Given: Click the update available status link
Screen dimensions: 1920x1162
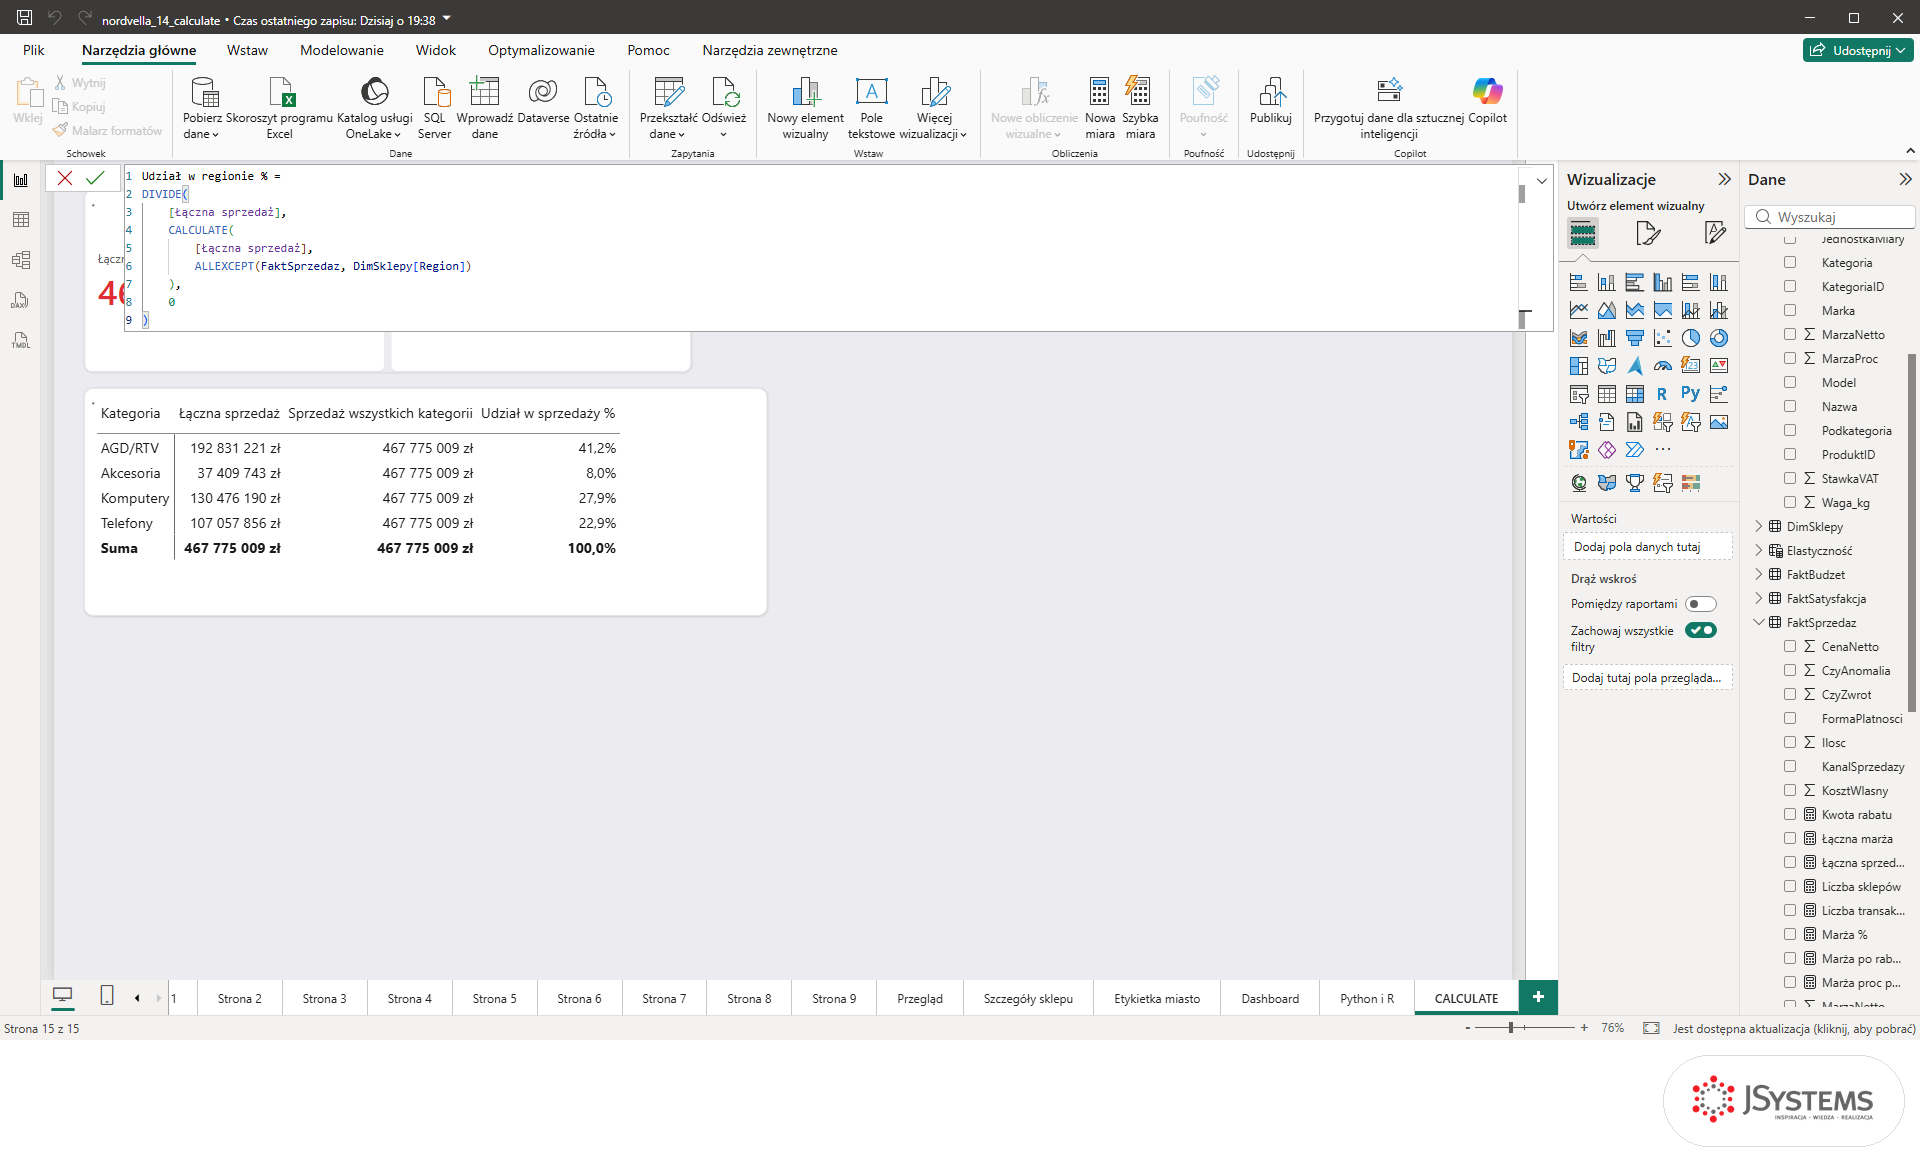Looking at the screenshot, I should [x=1794, y=1028].
